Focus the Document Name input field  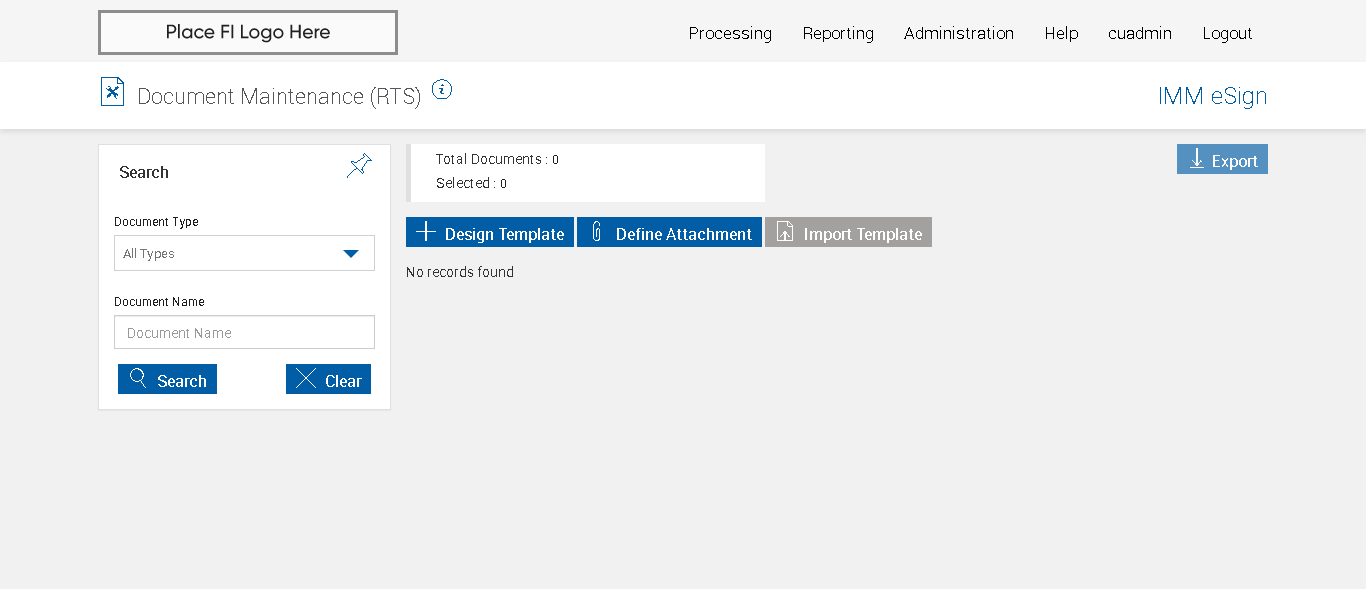[x=244, y=333]
